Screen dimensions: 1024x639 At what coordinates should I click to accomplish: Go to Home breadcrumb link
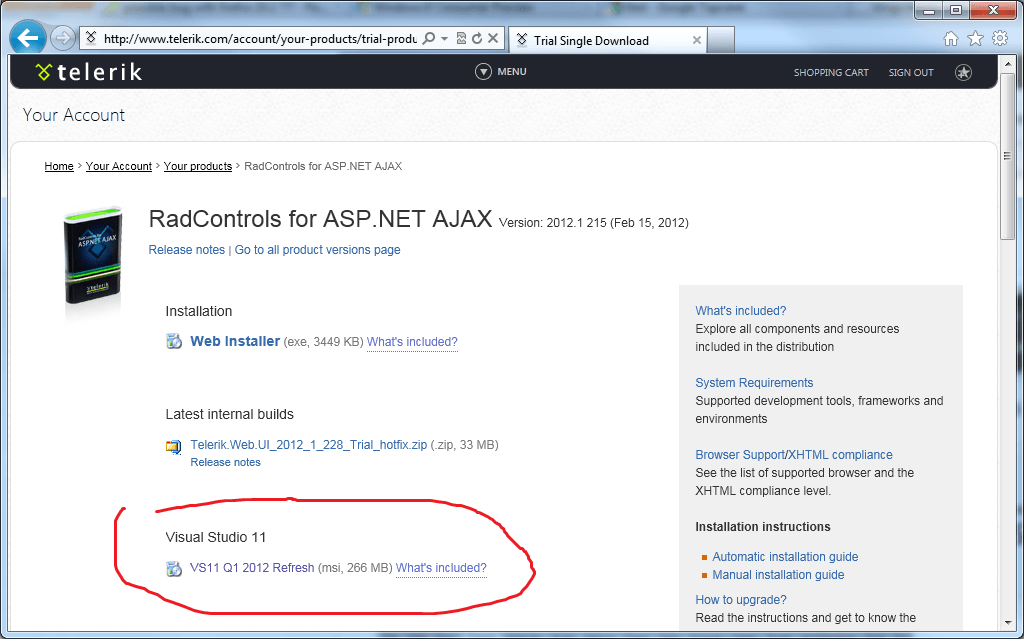59,166
